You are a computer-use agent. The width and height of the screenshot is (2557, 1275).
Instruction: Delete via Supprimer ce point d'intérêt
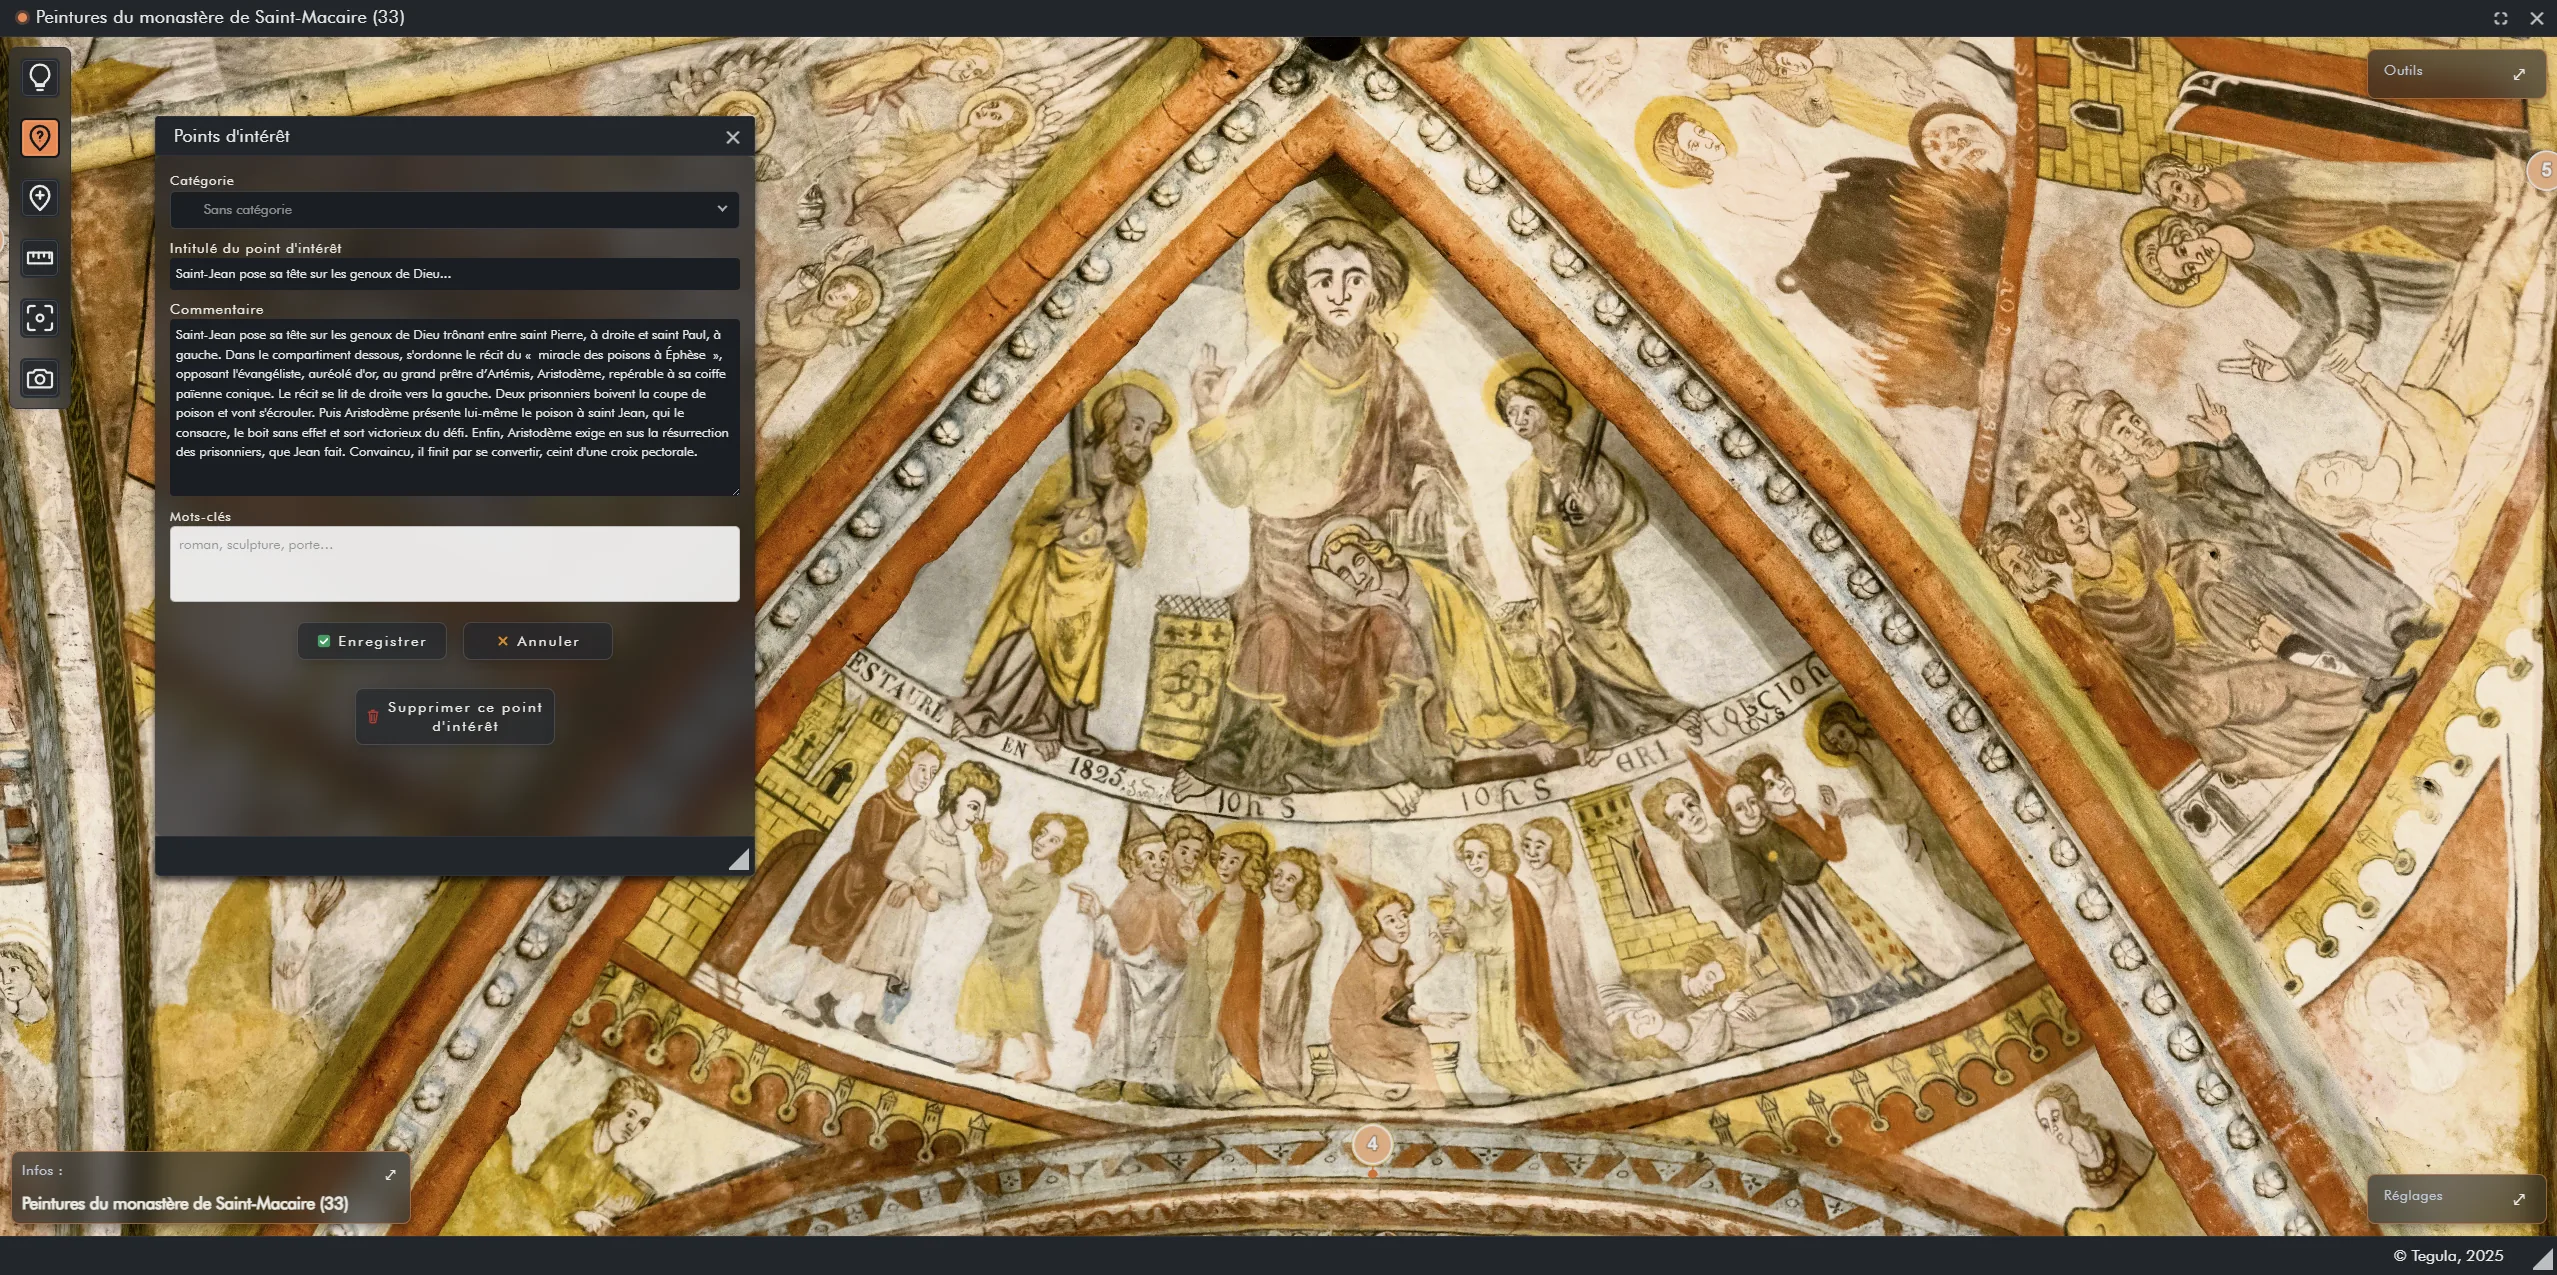[x=455, y=716]
